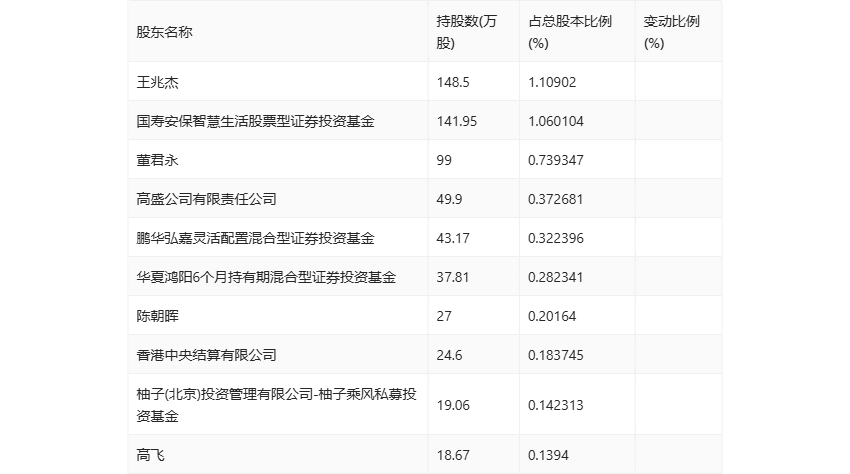850x474 pixels.
Task: Select 鹏华弘嘉灵活配置混合型证券投资基金 row name
Action: pyautogui.click(x=255, y=239)
